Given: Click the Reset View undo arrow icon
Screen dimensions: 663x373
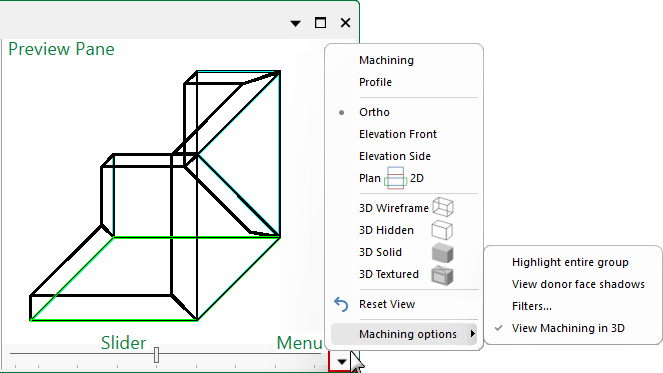Looking at the screenshot, I should point(341,304).
